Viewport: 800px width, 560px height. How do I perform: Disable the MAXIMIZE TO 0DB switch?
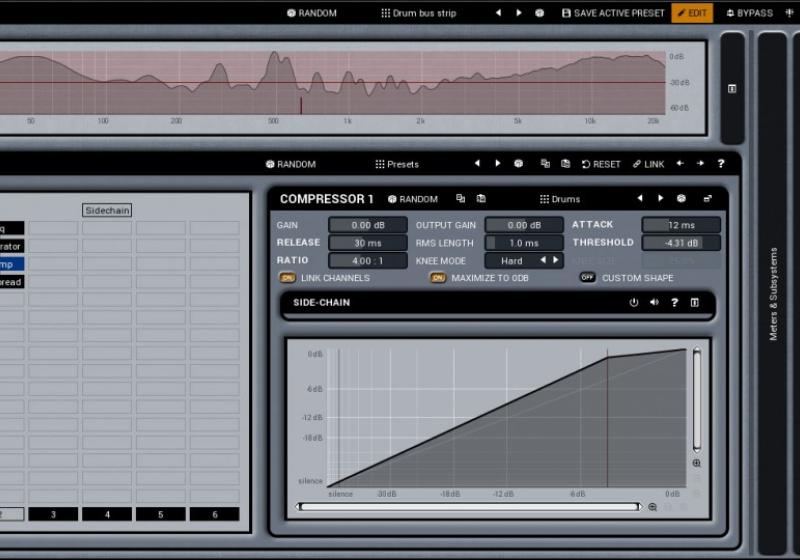(x=438, y=278)
